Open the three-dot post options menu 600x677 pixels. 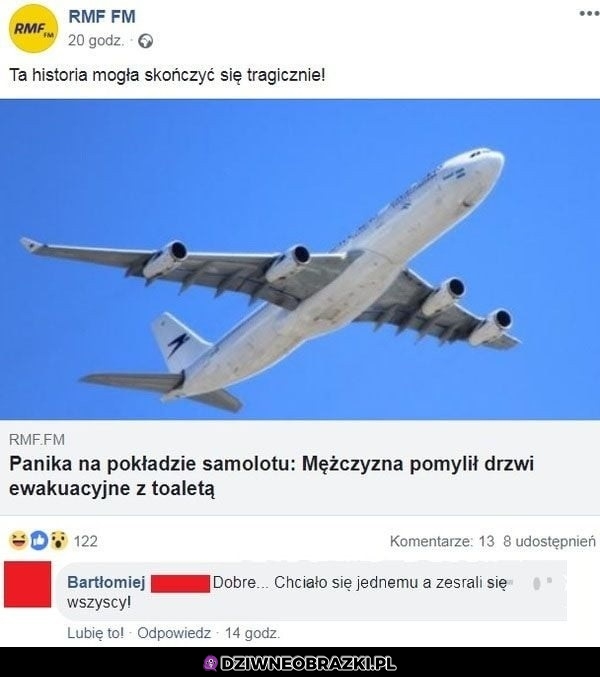click(x=589, y=13)
